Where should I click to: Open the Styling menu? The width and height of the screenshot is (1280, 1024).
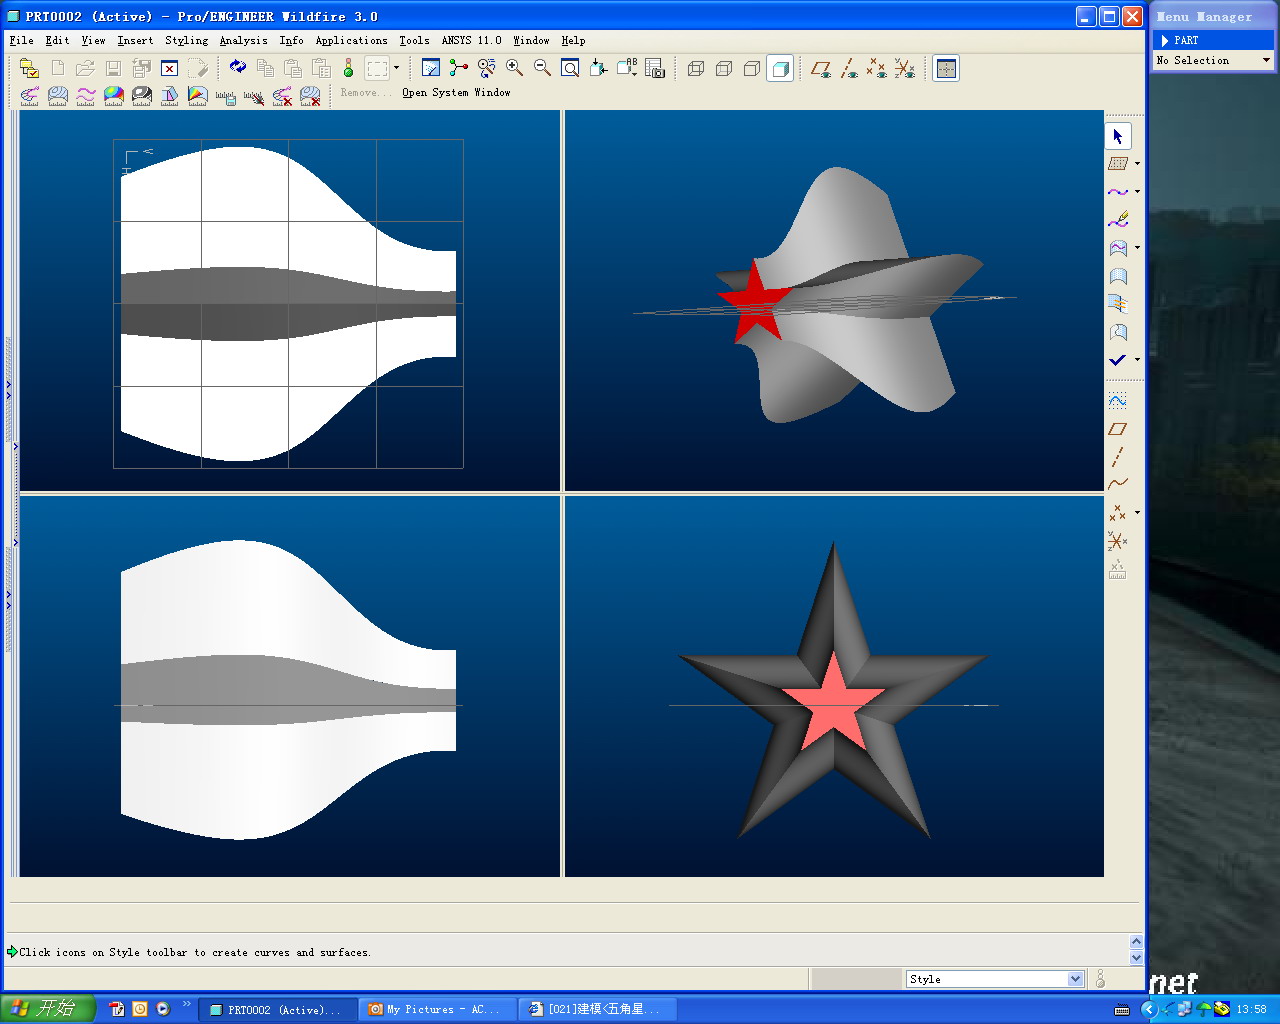187,40
